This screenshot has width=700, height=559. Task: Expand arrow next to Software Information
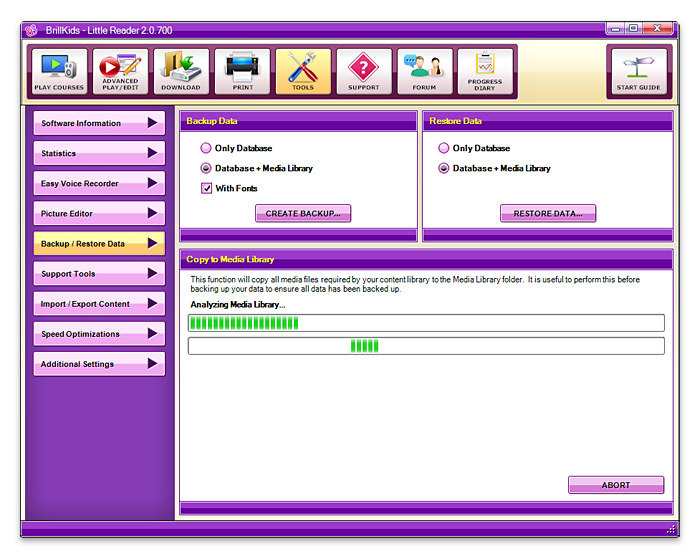(x=153, y=122)
